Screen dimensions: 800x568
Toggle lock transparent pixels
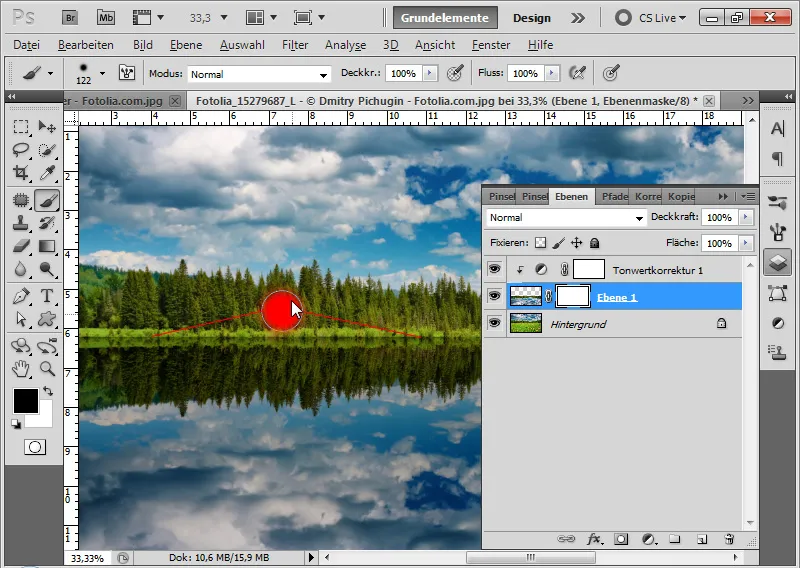click(540, 243)
